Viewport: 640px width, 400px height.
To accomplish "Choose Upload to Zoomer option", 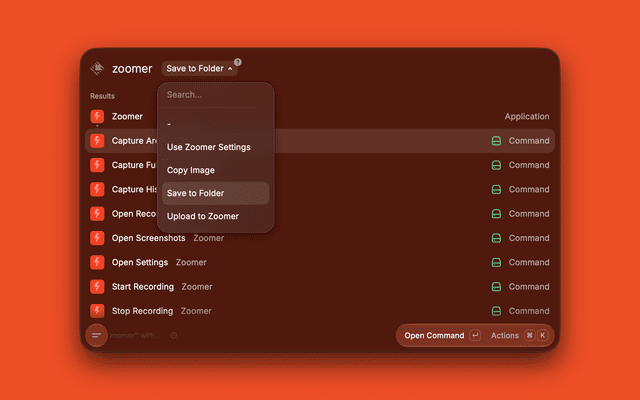I will 216,216.
